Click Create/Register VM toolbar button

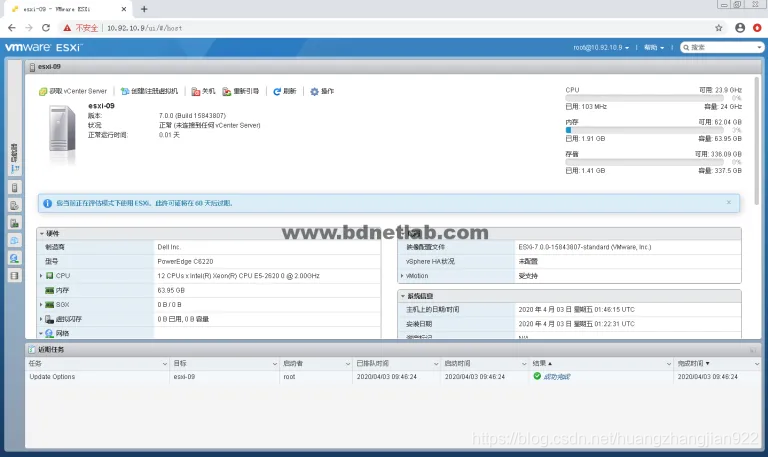149,91
